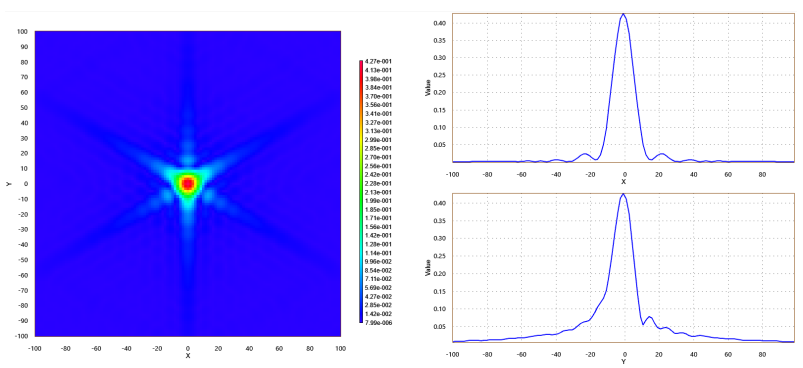803x368 pixels.
Task: Click the 8.54e-002 legend label
Action: pyautogui.click(x=378, y=270)
